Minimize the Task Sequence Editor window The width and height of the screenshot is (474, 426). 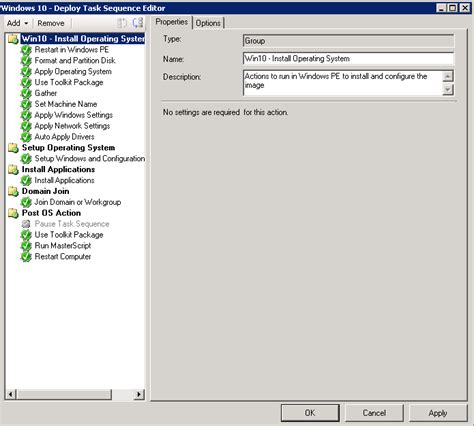[x=441, y=8]
